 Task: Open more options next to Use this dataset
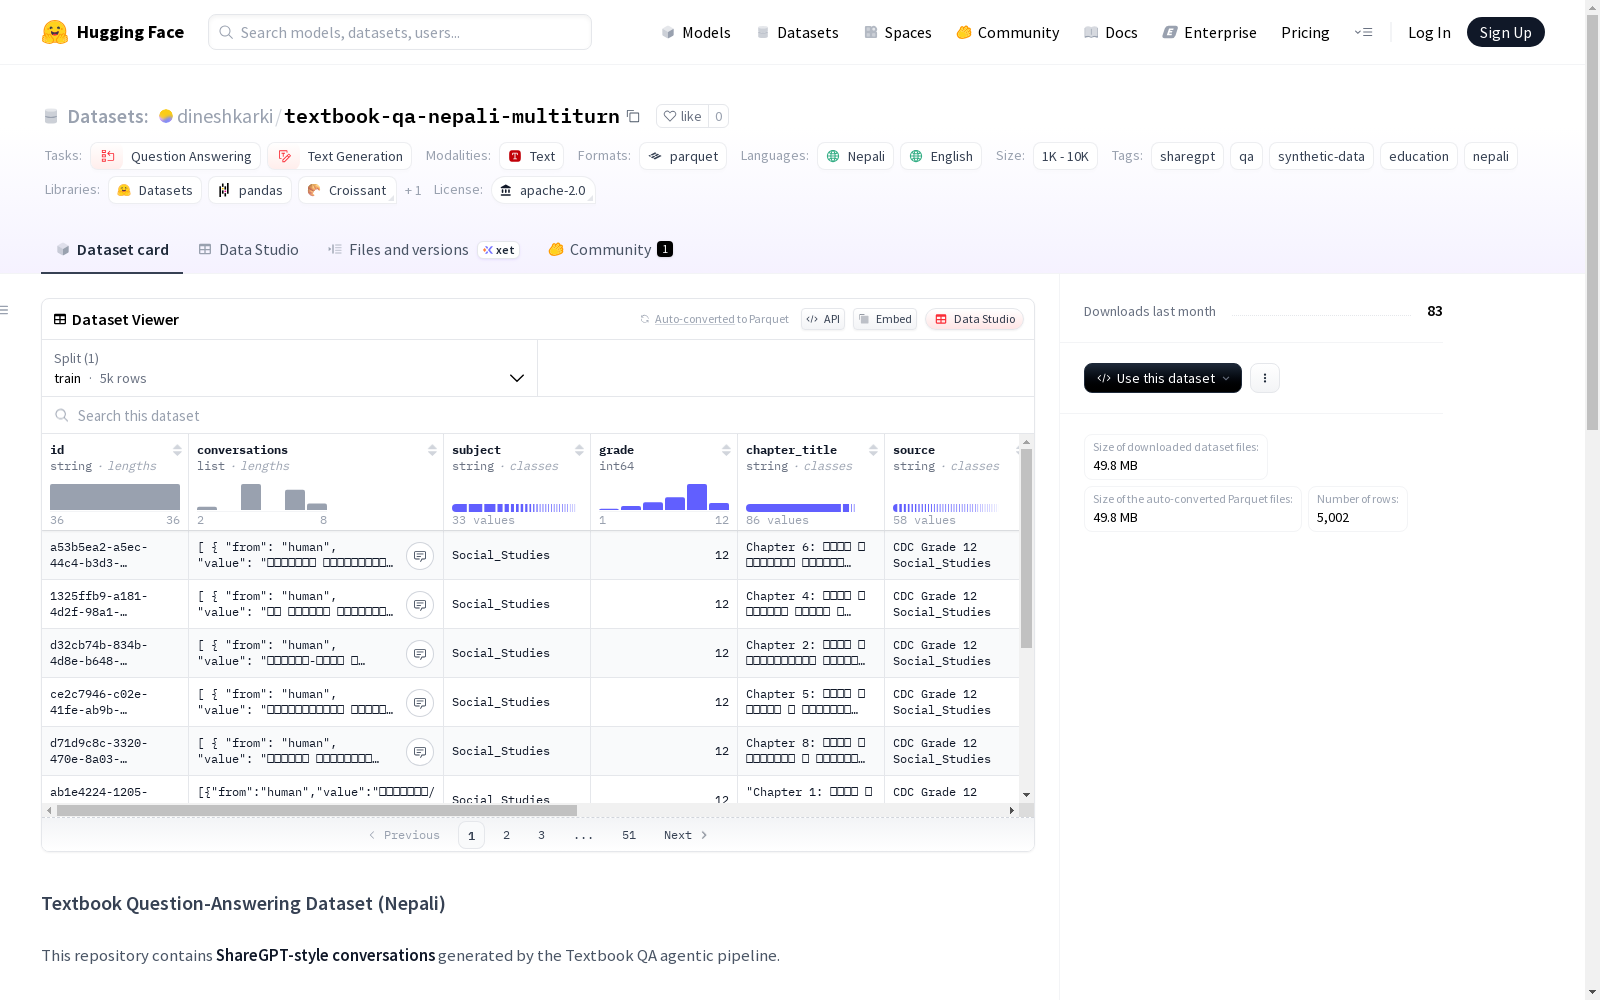tap(1265, 378)
